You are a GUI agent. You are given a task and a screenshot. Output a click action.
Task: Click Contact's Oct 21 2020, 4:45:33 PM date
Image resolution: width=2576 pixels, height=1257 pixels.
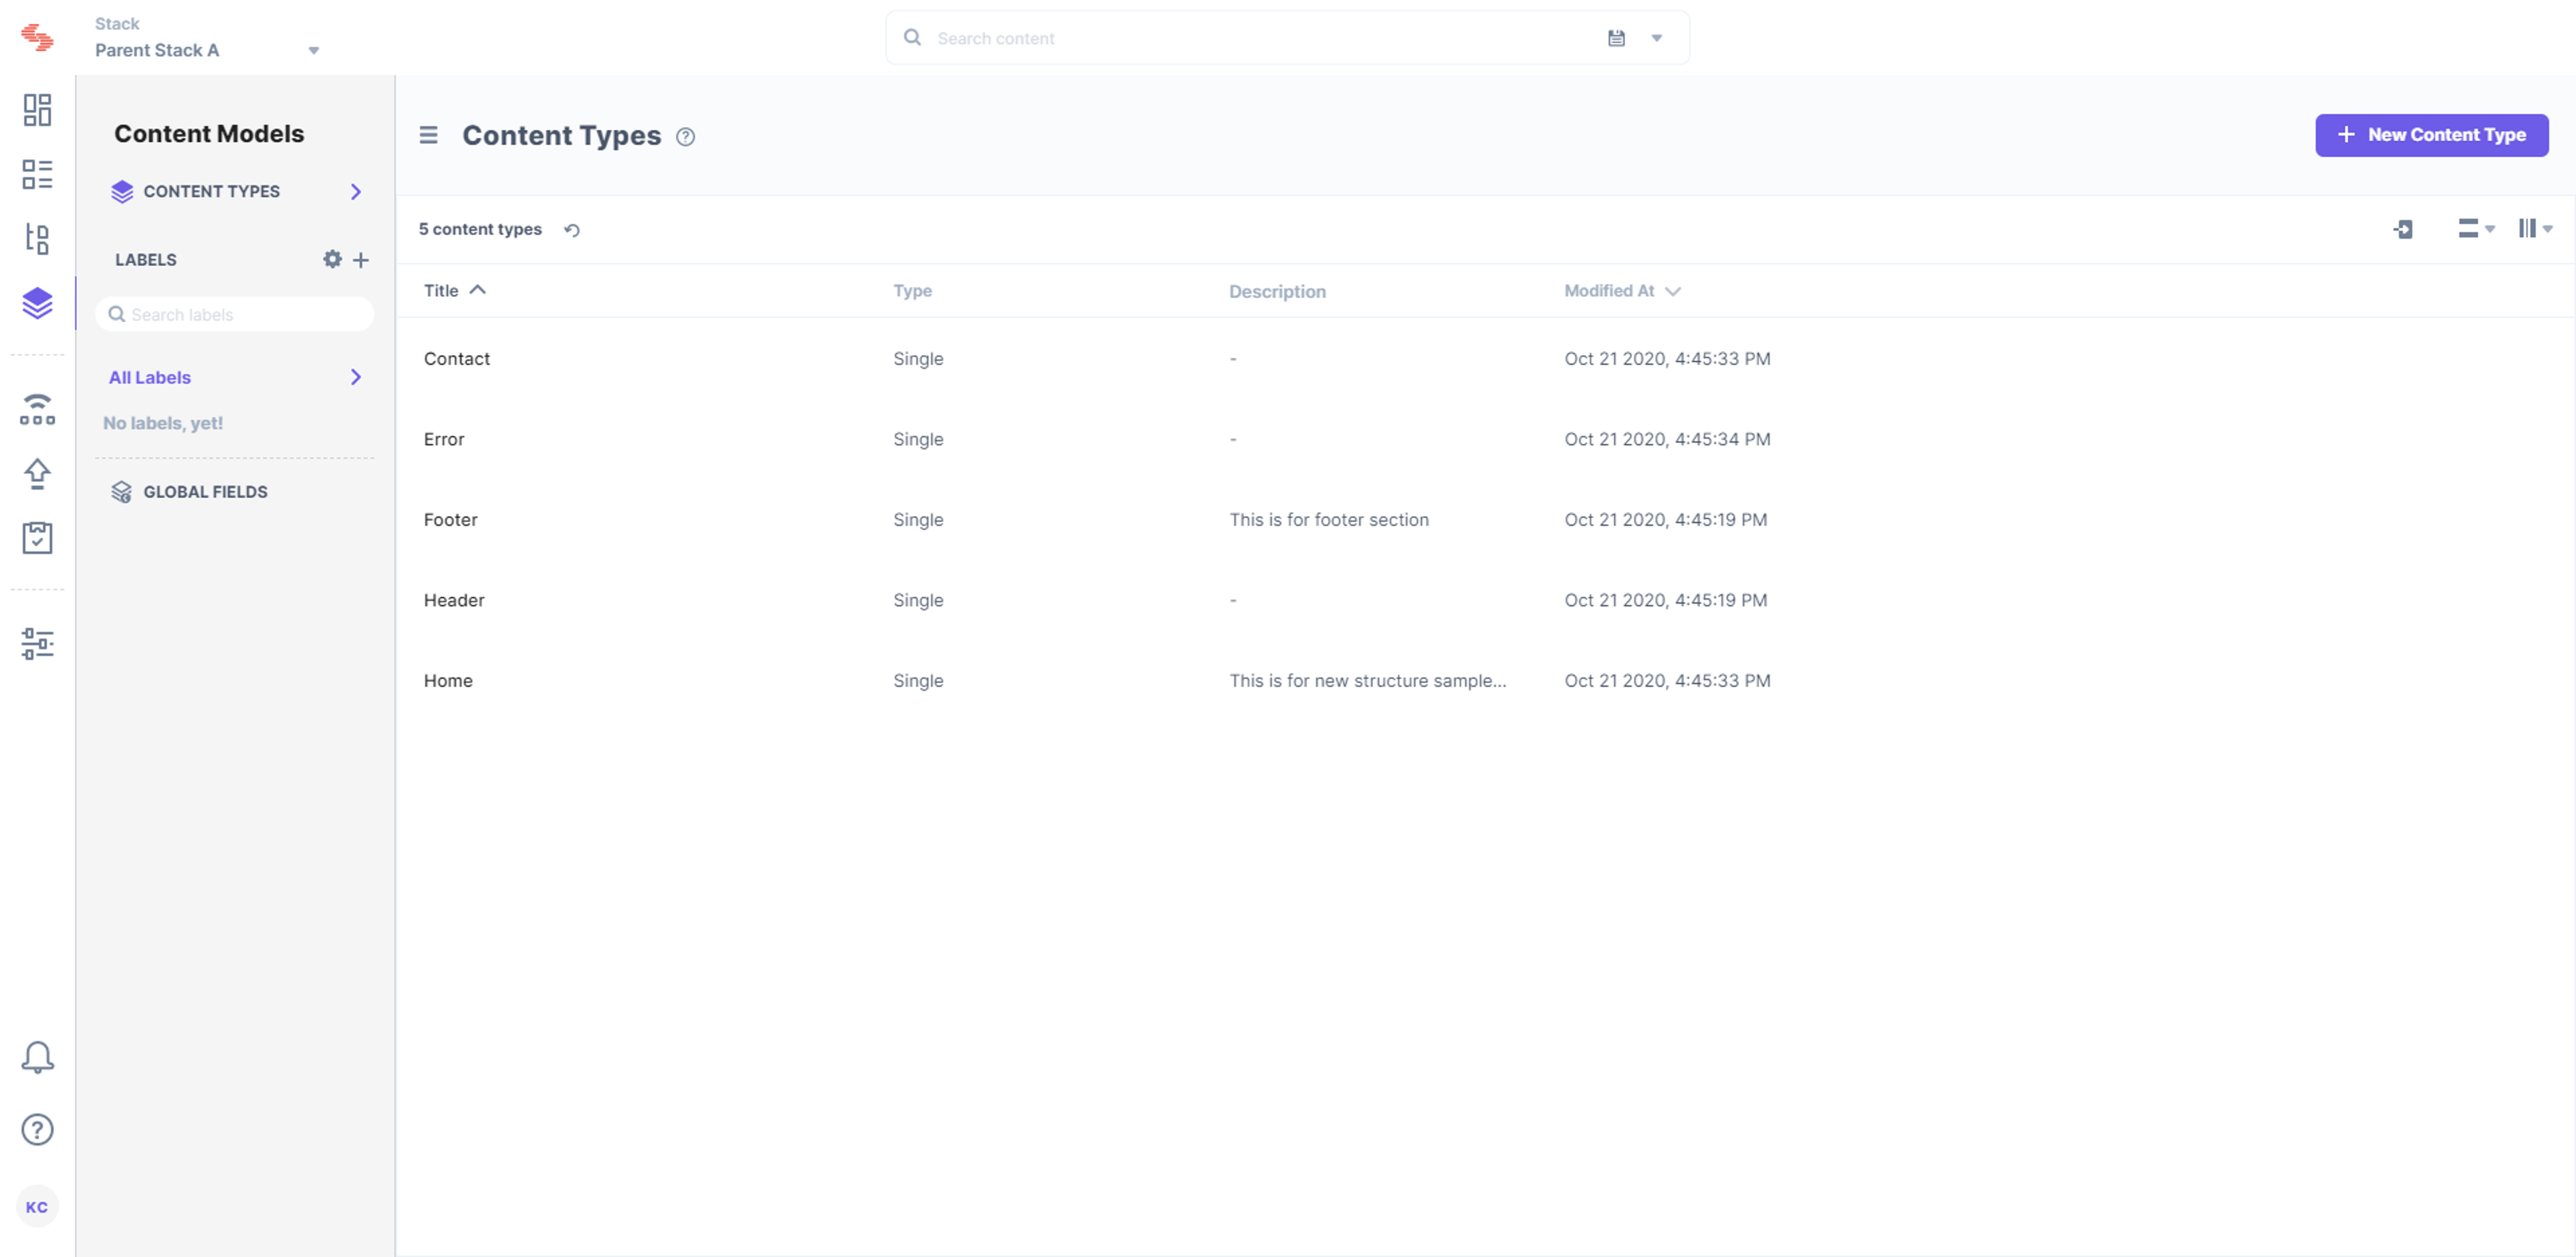[x=1667, y=358]
